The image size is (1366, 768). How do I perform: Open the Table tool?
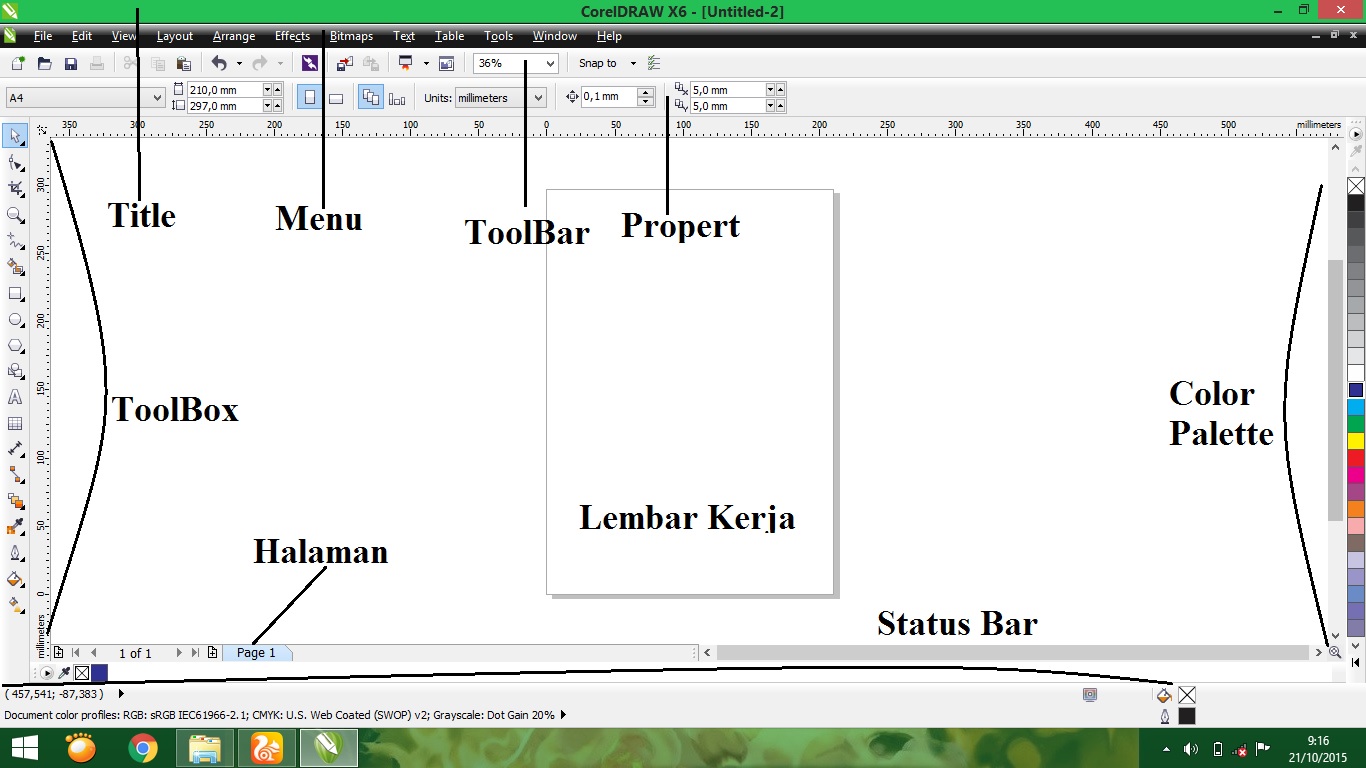14,423
